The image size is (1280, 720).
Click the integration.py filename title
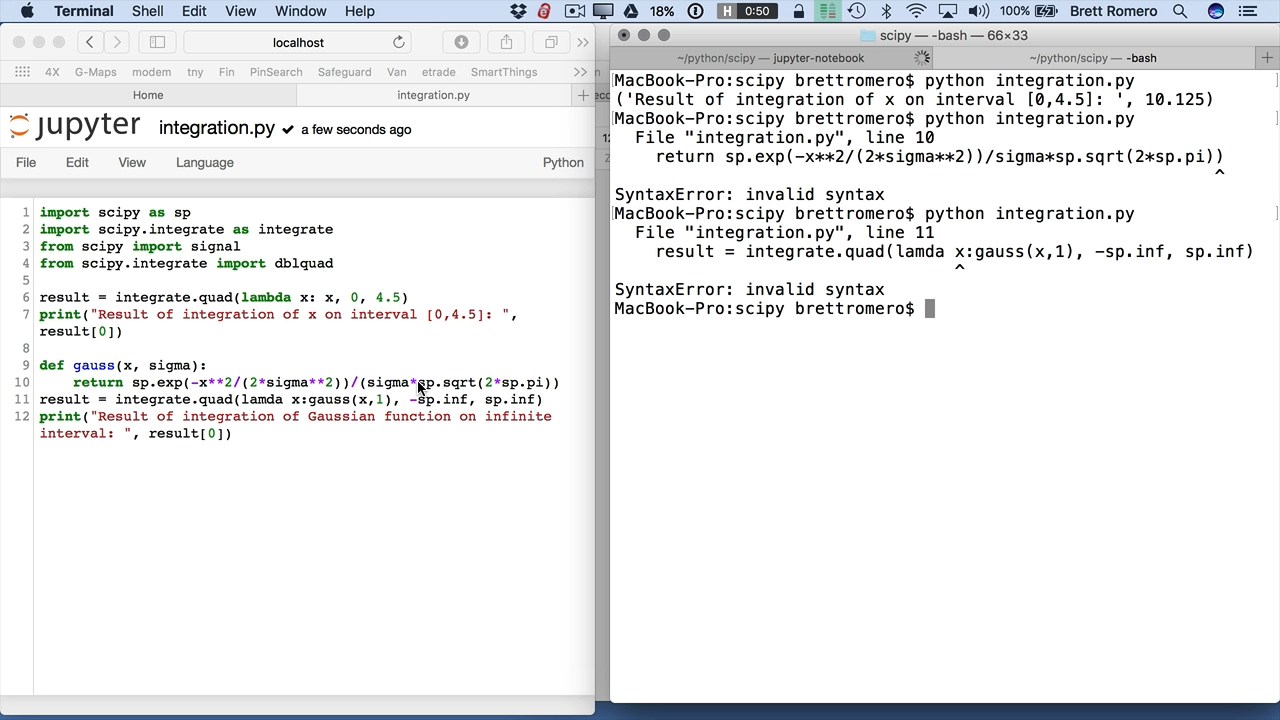pos(216,129)
